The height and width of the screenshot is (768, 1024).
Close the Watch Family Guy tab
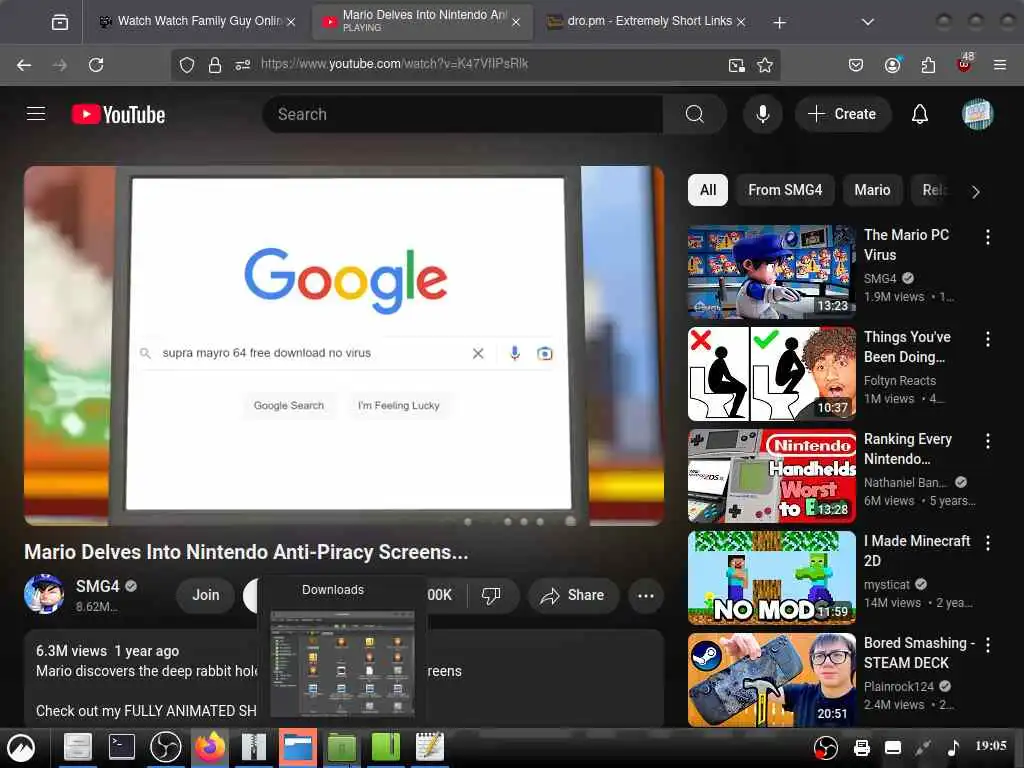(291, 22)
